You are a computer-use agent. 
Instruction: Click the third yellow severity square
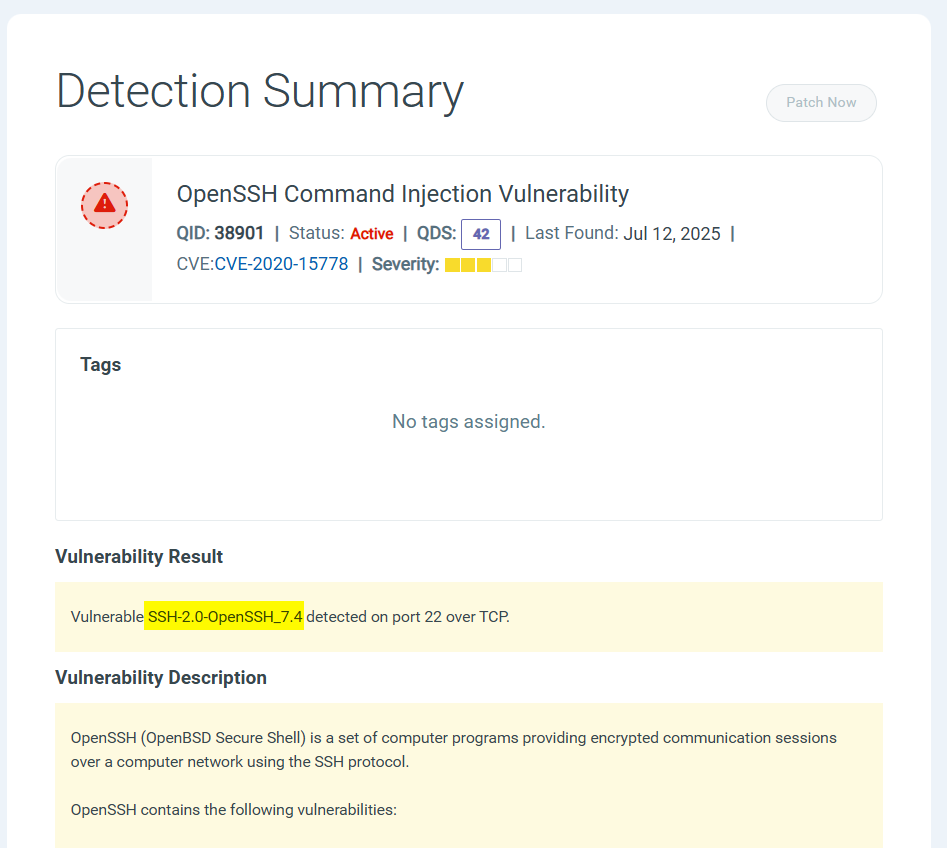click(484, 265)
